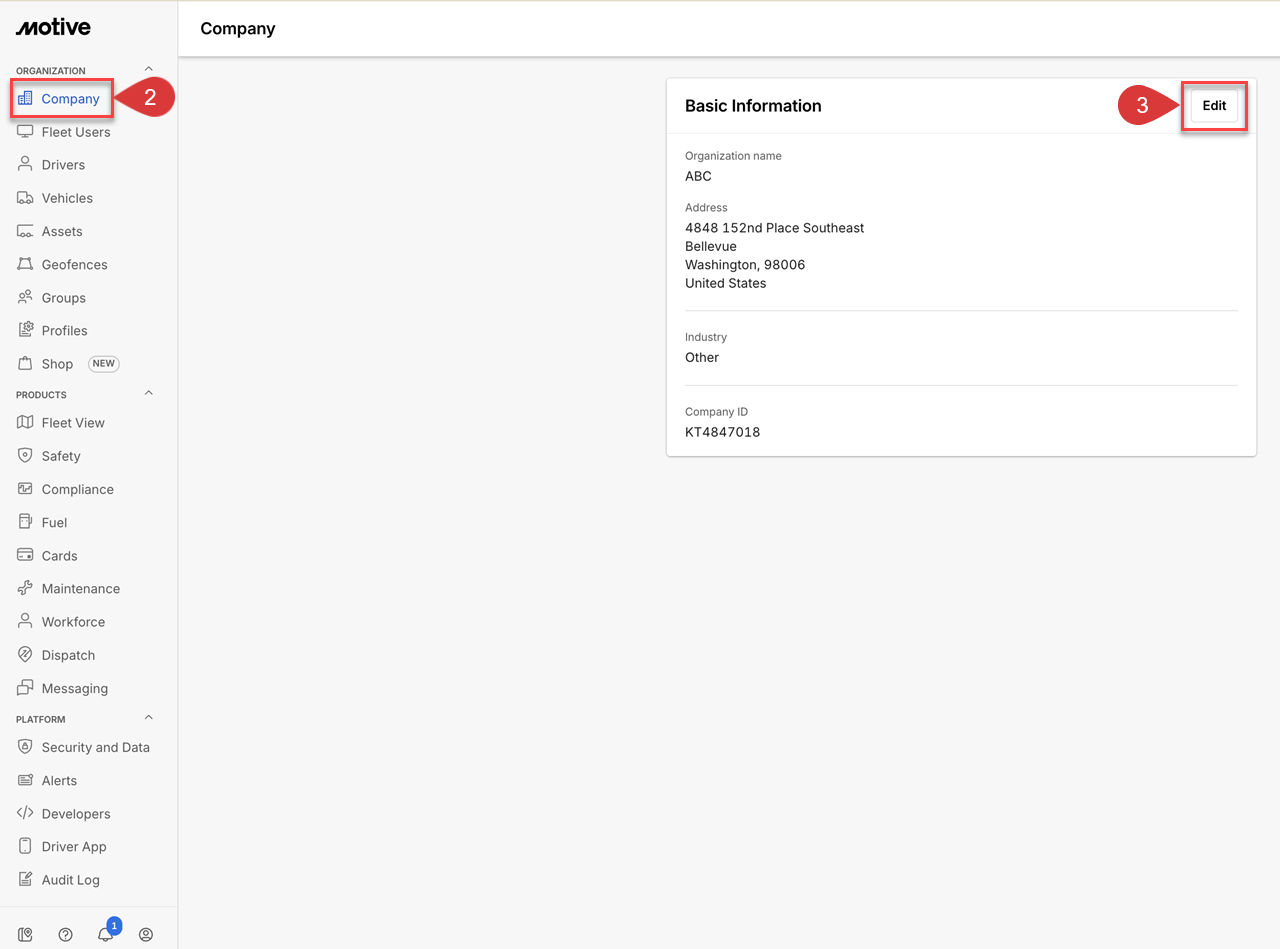This screenshot has width=1280, height=949.
Task: Open the Cards icon in sidebar
Action: (x=23, y=555)
